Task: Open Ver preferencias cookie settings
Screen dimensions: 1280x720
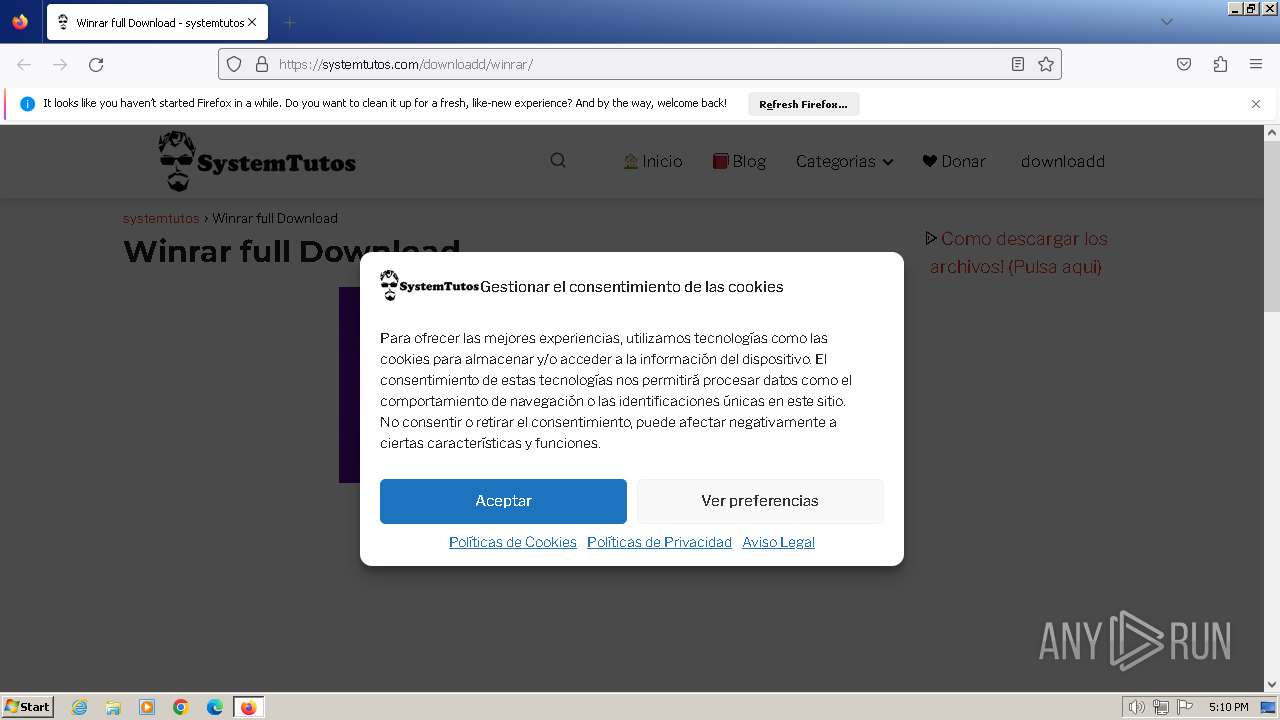Action: 760,501
